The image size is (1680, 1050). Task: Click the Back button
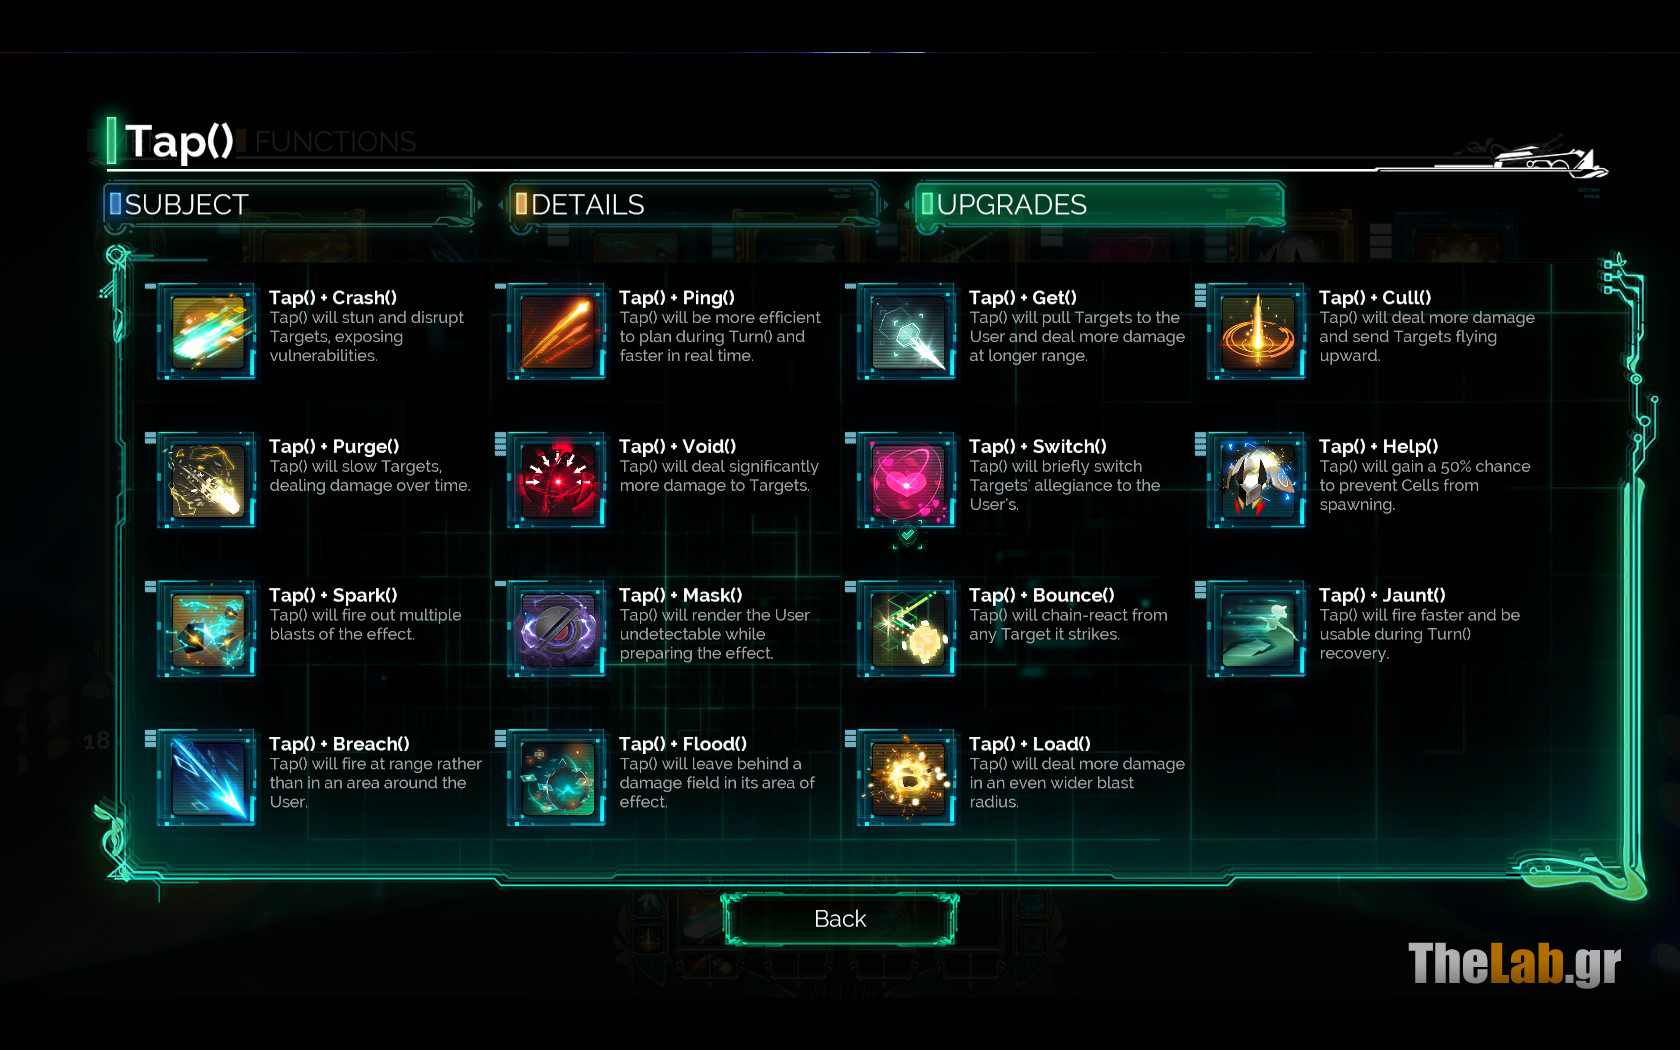point(840,919)
